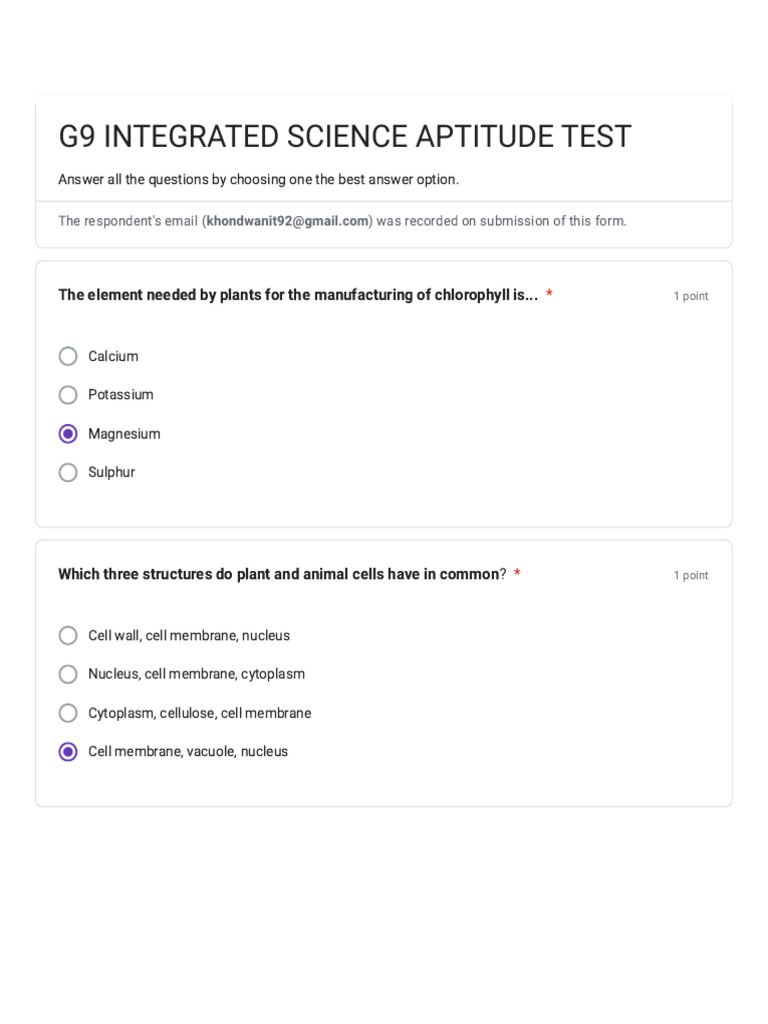
Task: Click the red required asterisk on cells question
Action: pyautogui.click(x=517, y=573)
